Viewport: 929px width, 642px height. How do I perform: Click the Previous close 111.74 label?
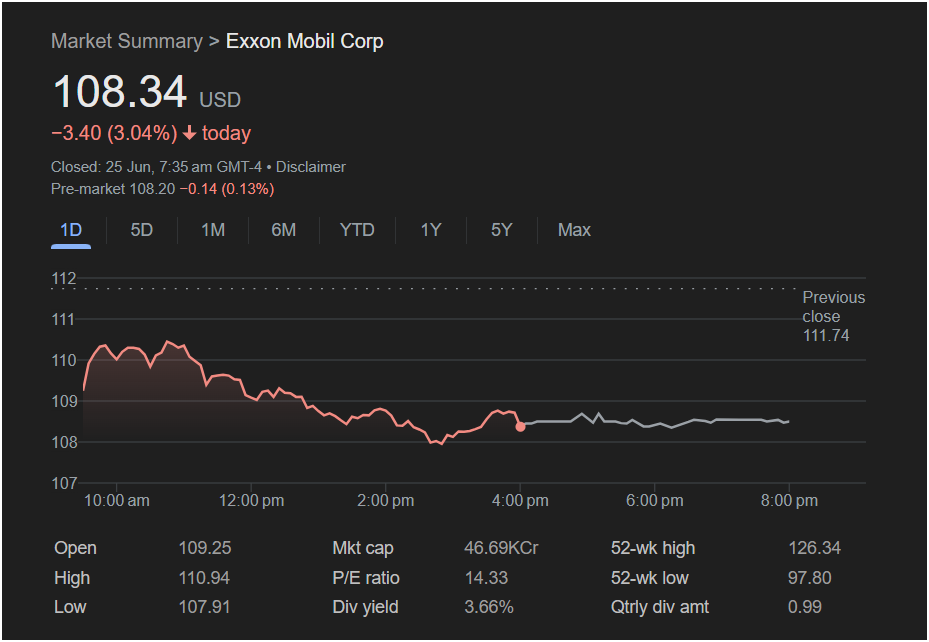833,316
